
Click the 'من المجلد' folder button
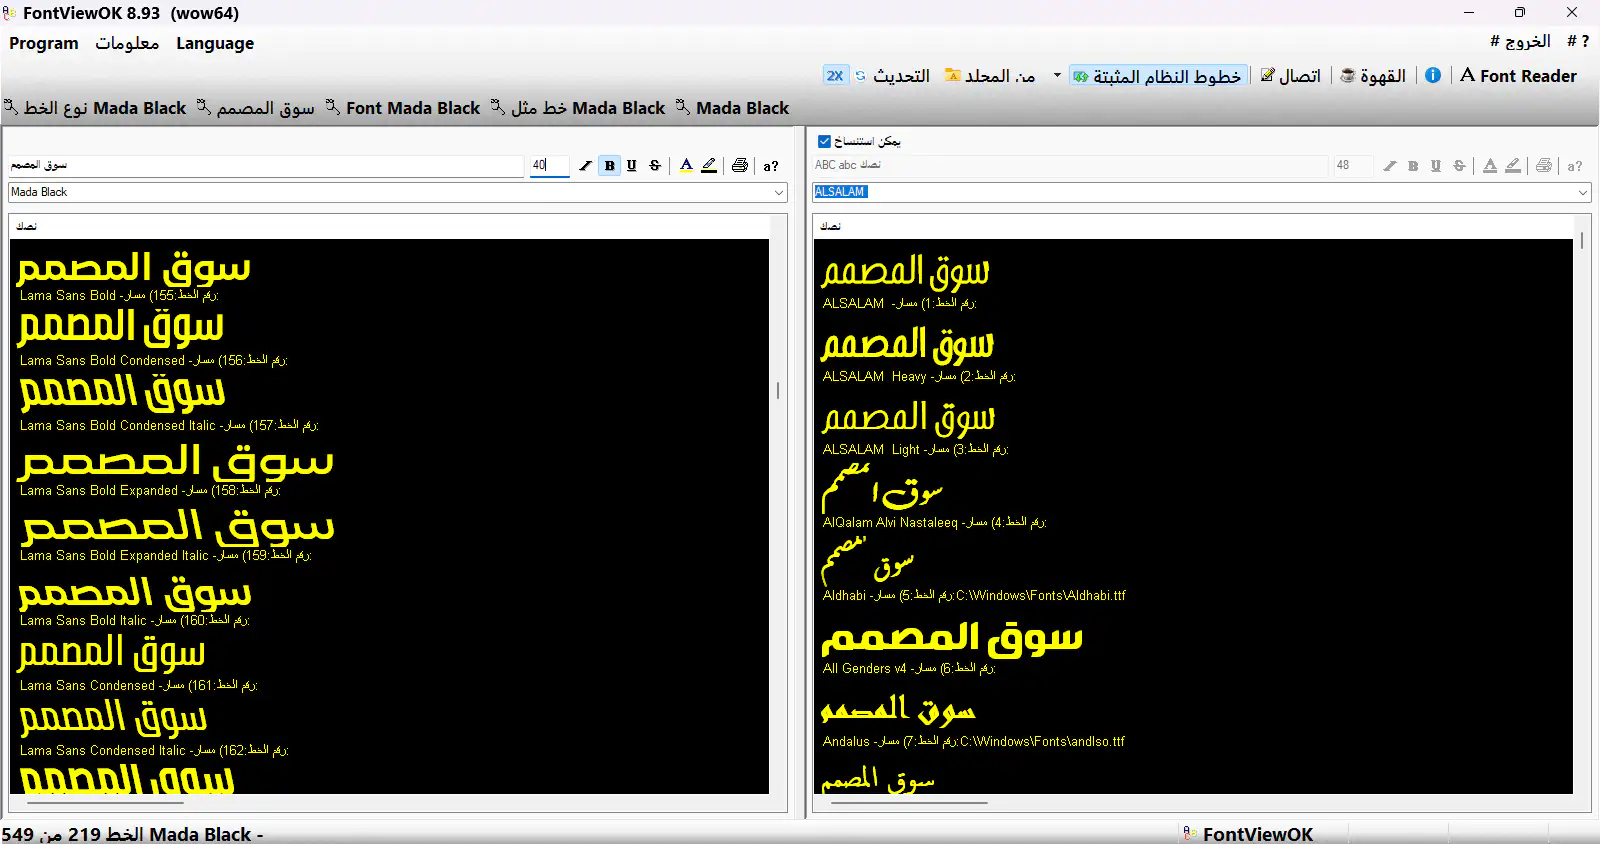point(990,76)
